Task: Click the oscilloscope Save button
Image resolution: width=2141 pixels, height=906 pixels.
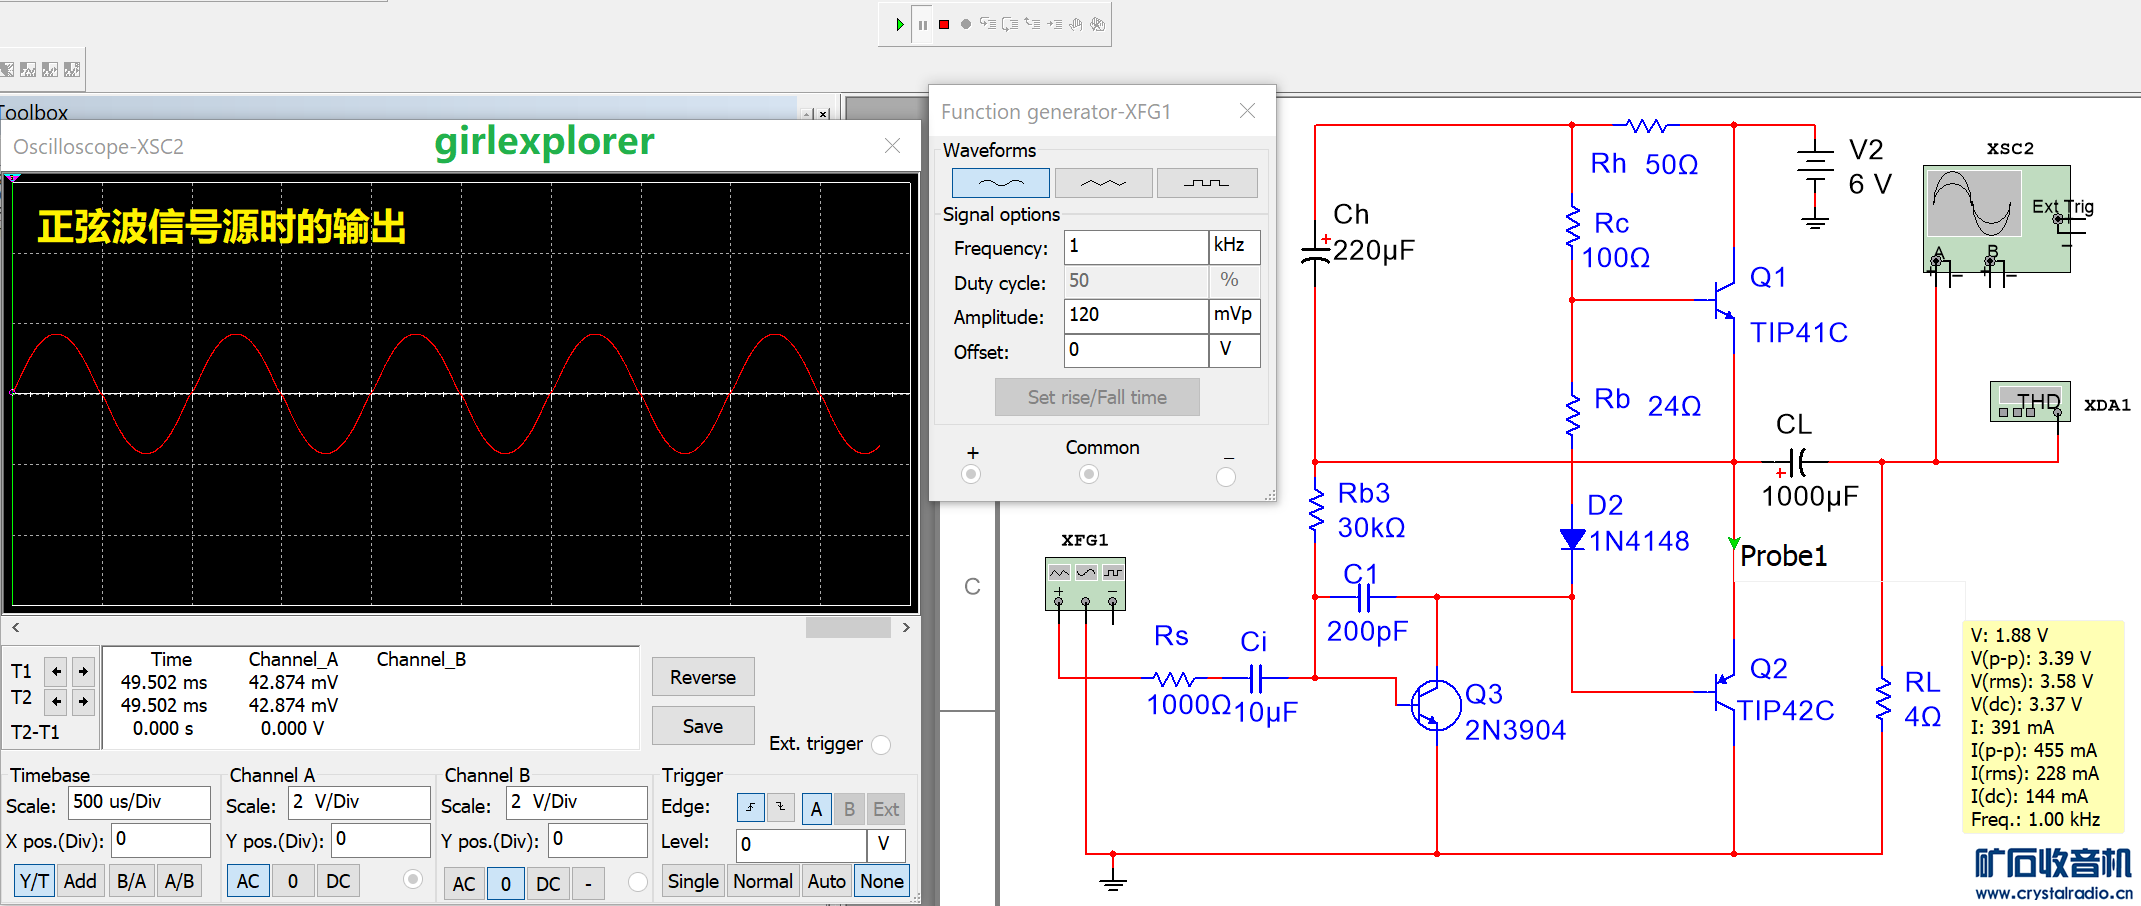Action: point(702,726)
